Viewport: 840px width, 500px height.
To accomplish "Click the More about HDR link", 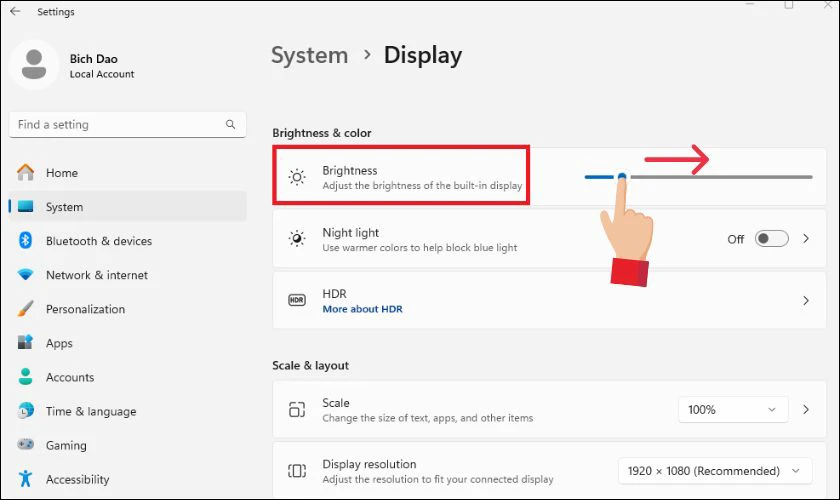I will (362, 309).
